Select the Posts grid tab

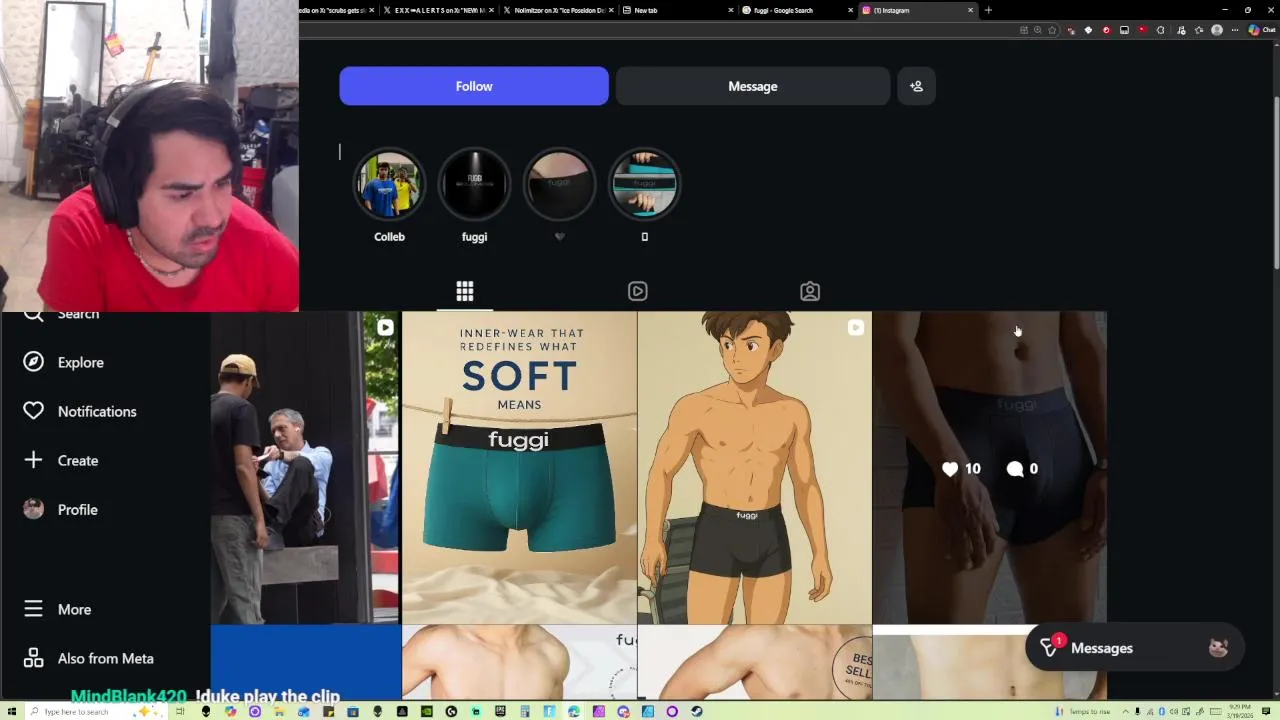coord(465,291)
